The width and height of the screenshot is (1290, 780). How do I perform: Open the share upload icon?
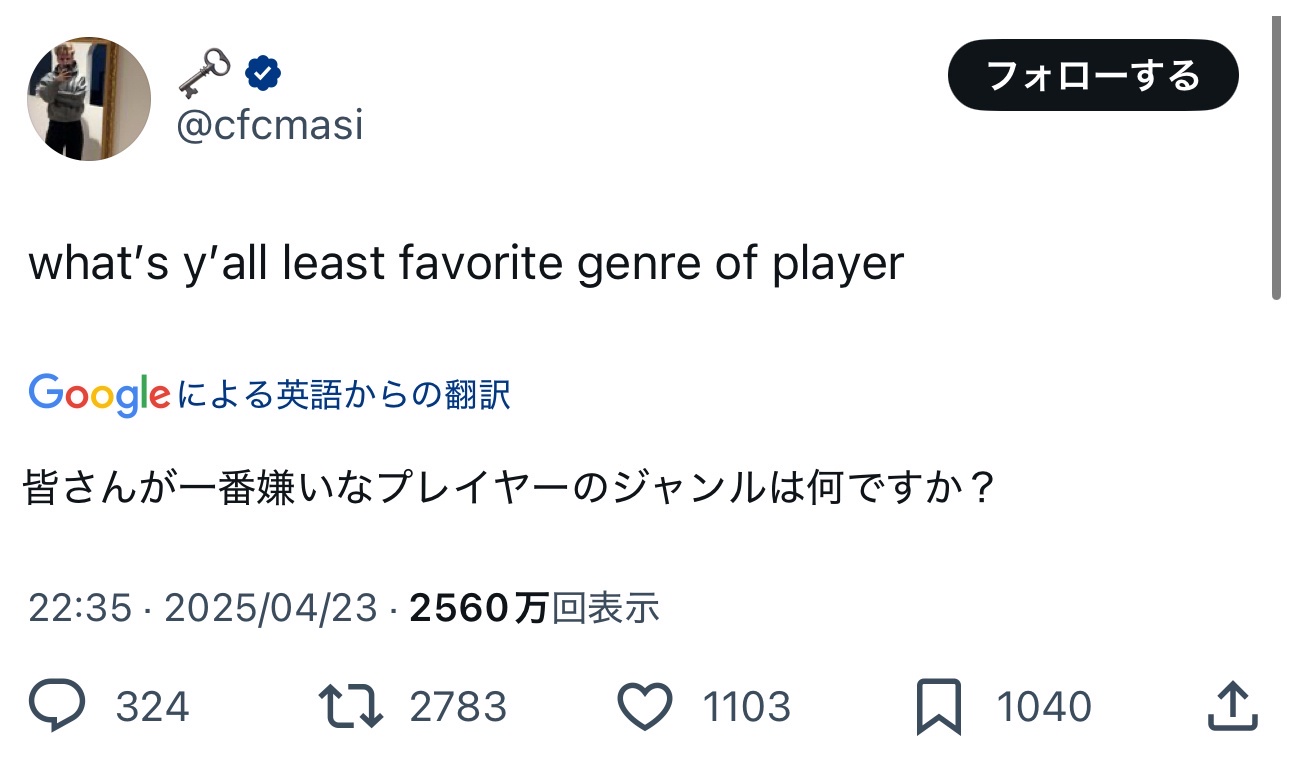[x=1232, y=707]
